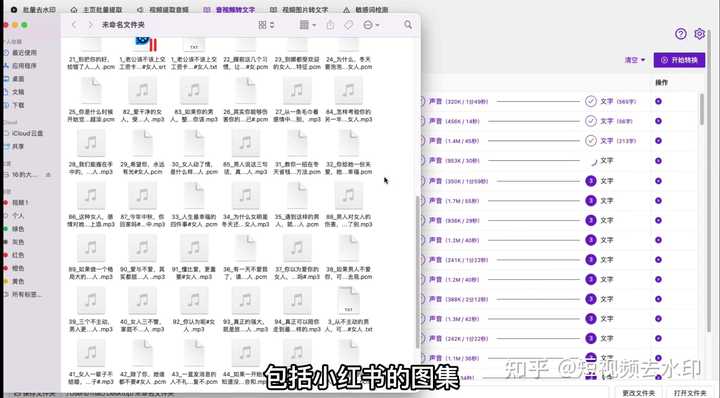Click the completed checkmark of 320K row

pyautogui.click(x=591, y=101)
